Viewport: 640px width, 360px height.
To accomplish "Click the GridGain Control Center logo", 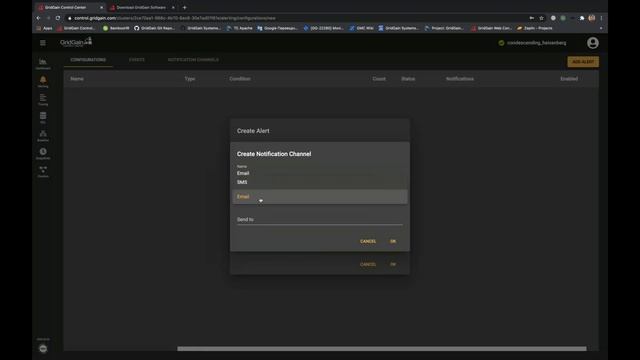I will [76, 42].
